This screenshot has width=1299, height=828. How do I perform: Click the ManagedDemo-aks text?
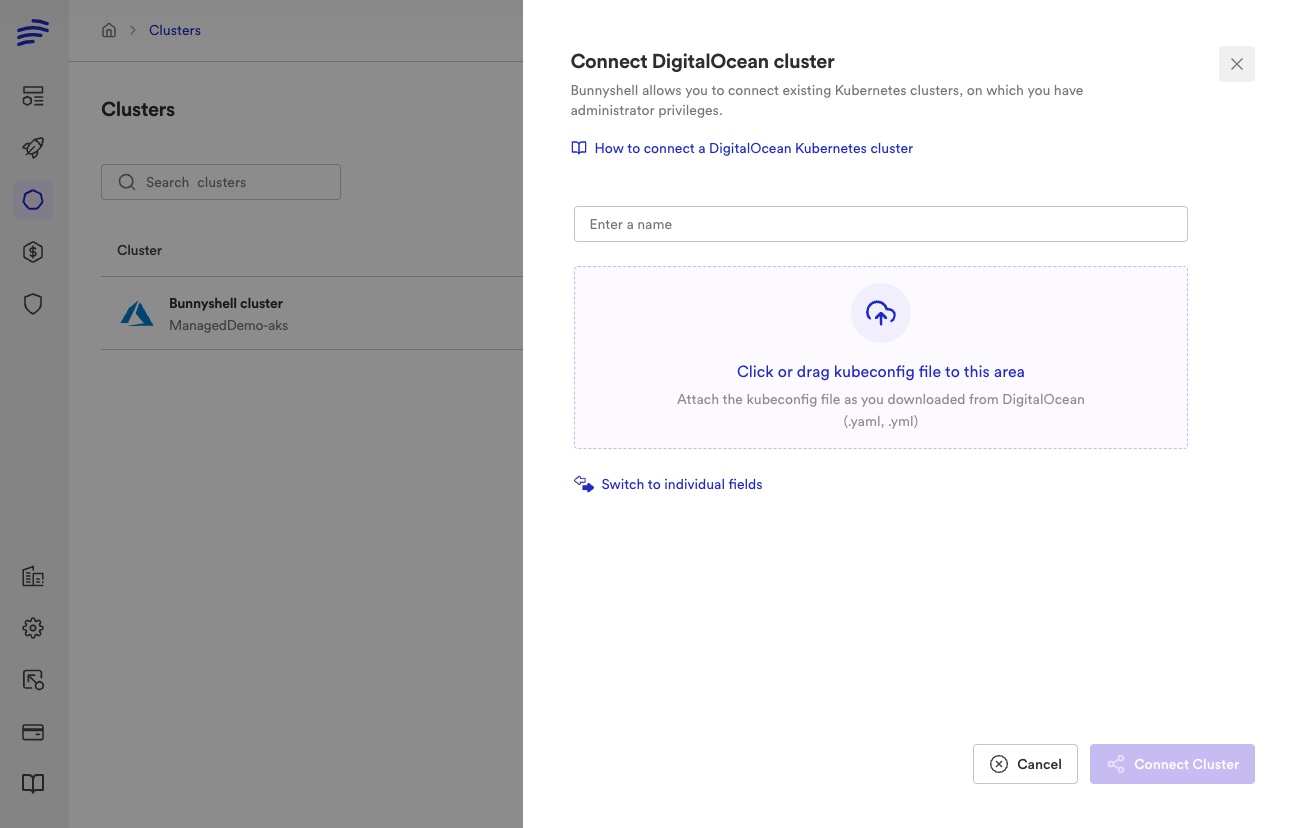coord(229,325)
